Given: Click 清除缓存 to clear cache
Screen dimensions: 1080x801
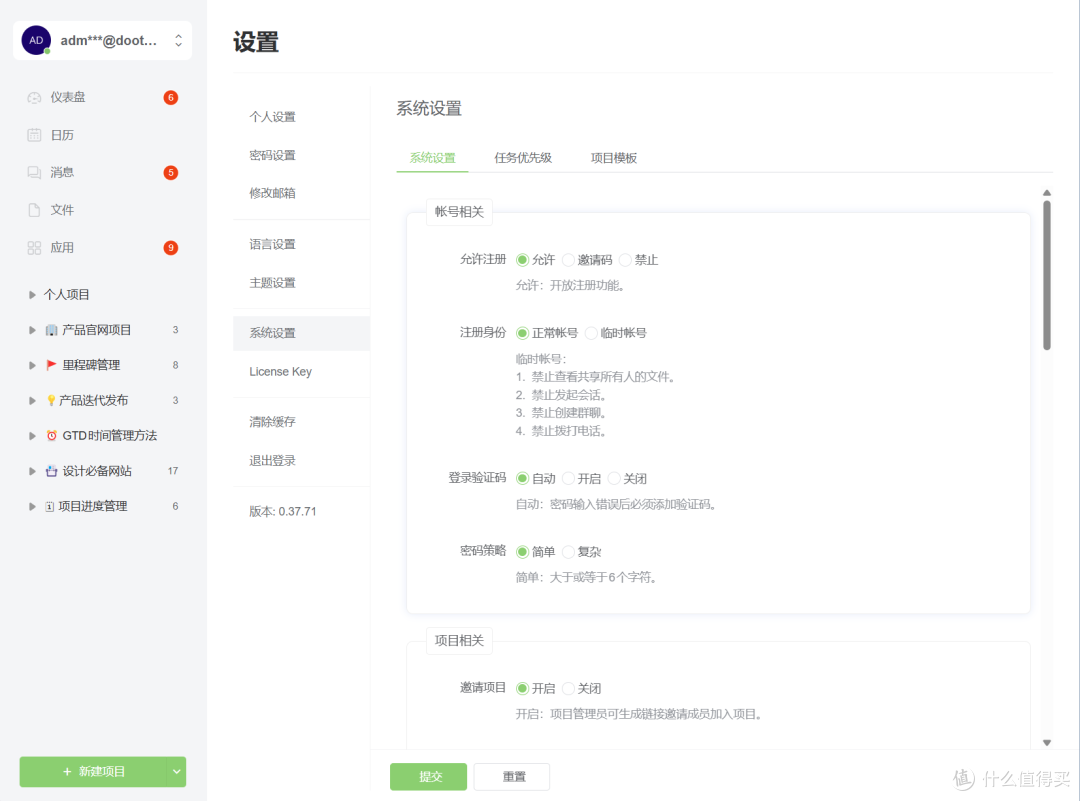Looking at the screenshot, I should (x=272, y=422).
